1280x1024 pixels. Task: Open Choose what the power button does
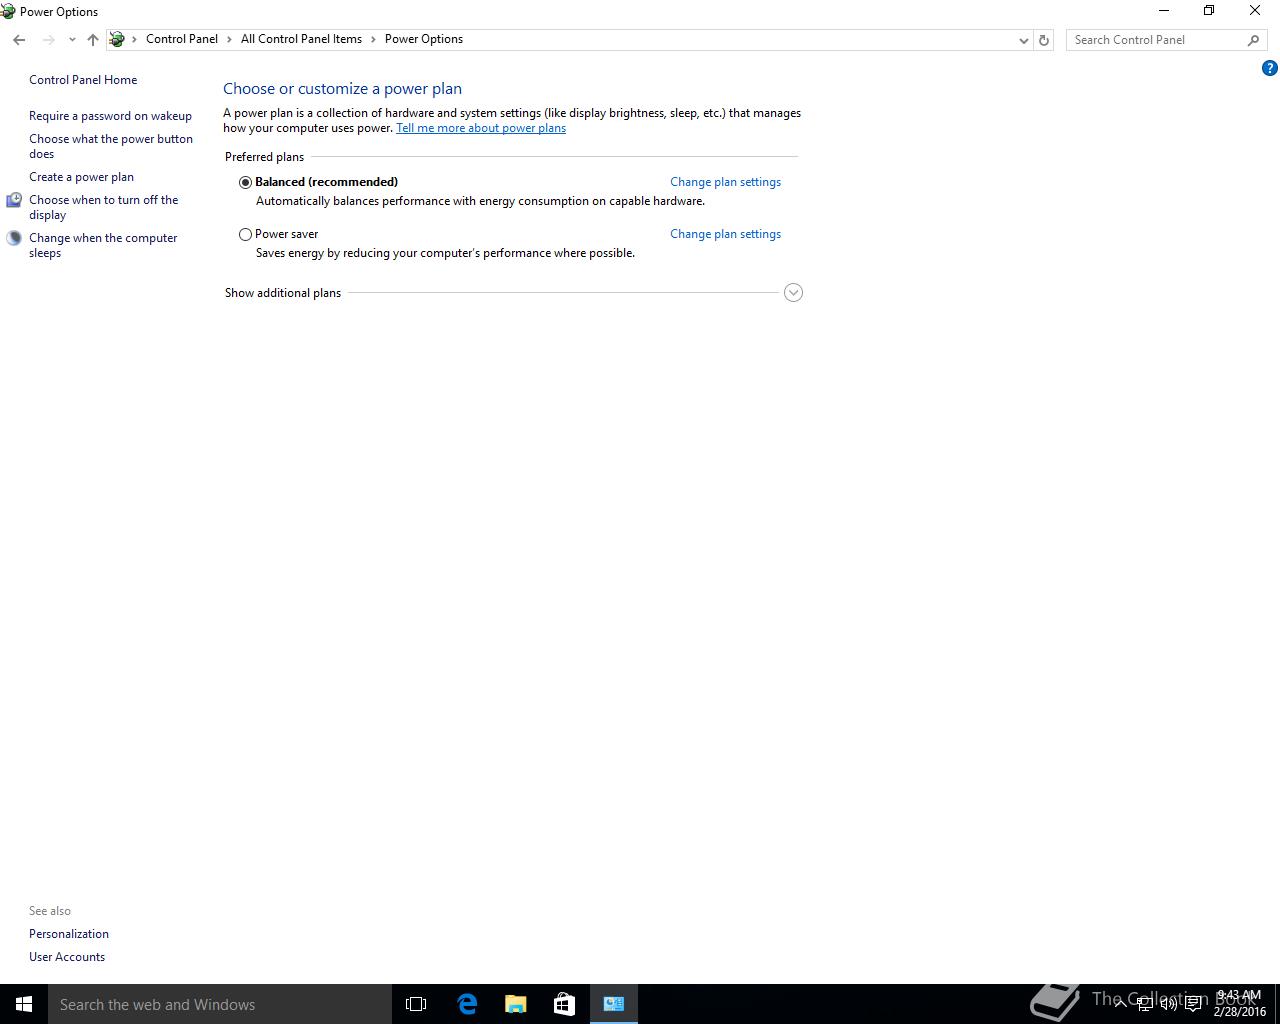(x=111, y=146)
